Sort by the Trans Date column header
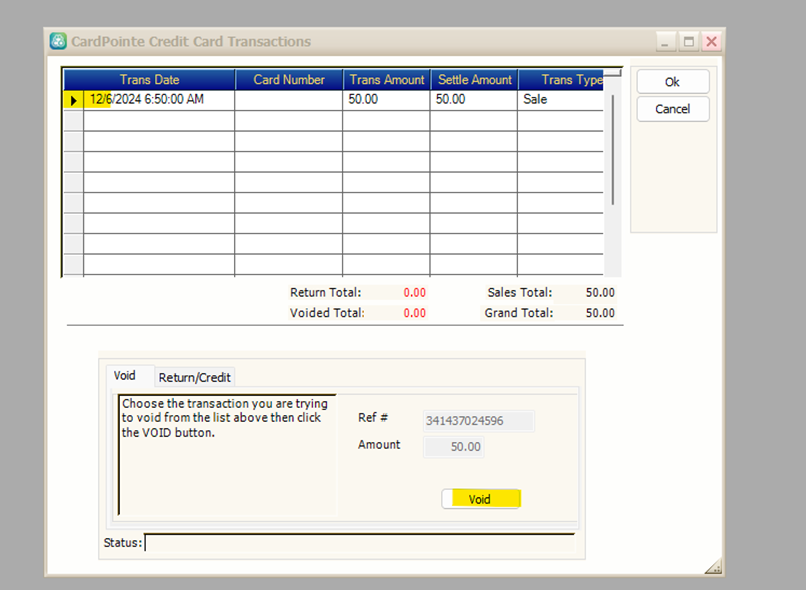Viewport: 806px width, 590px height. 150,80
